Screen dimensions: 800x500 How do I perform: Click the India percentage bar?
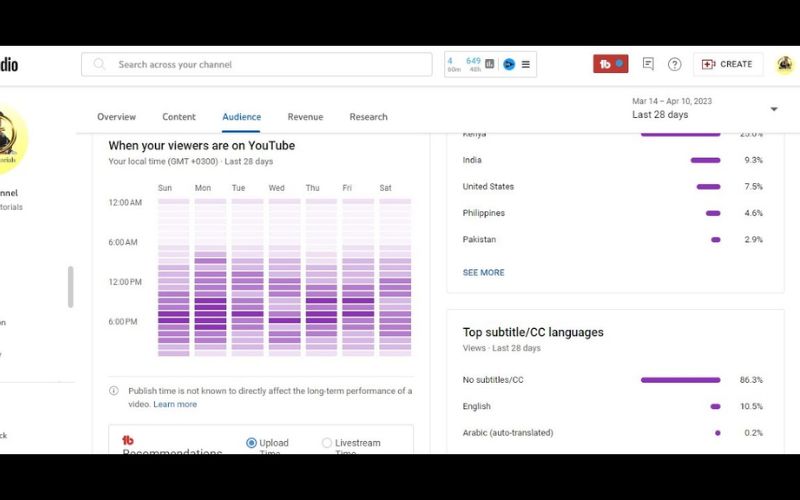[x=706, y=160]
